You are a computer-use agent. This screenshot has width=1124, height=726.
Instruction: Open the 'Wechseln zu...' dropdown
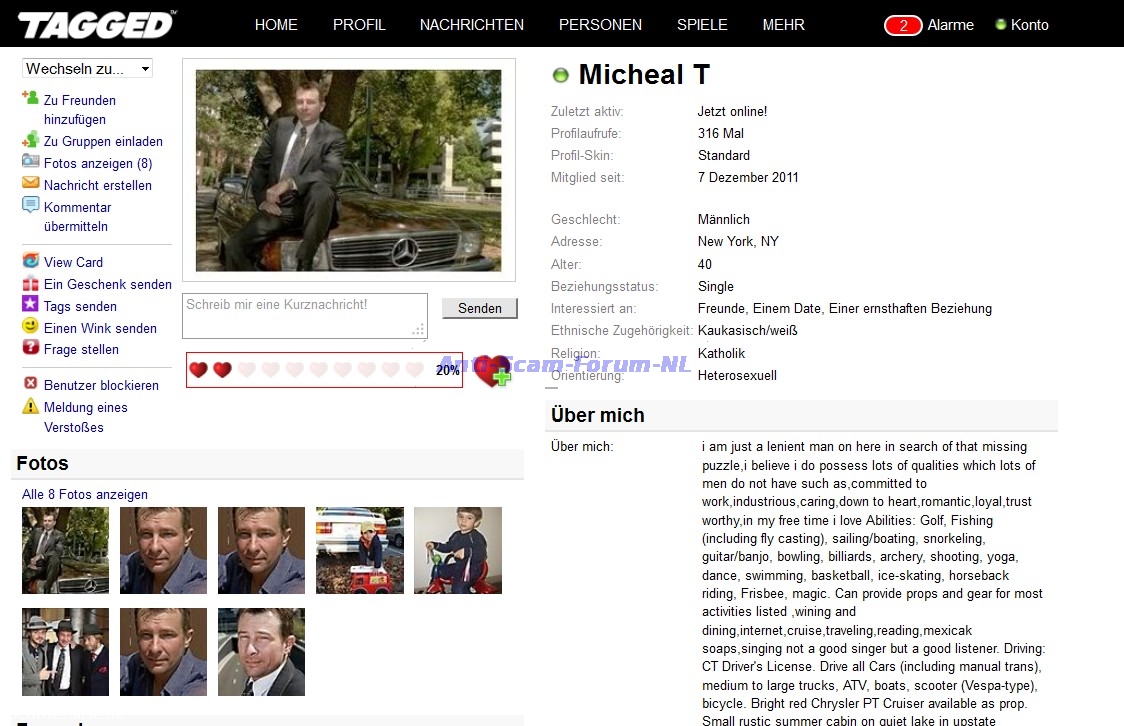(x=88, y=69)
